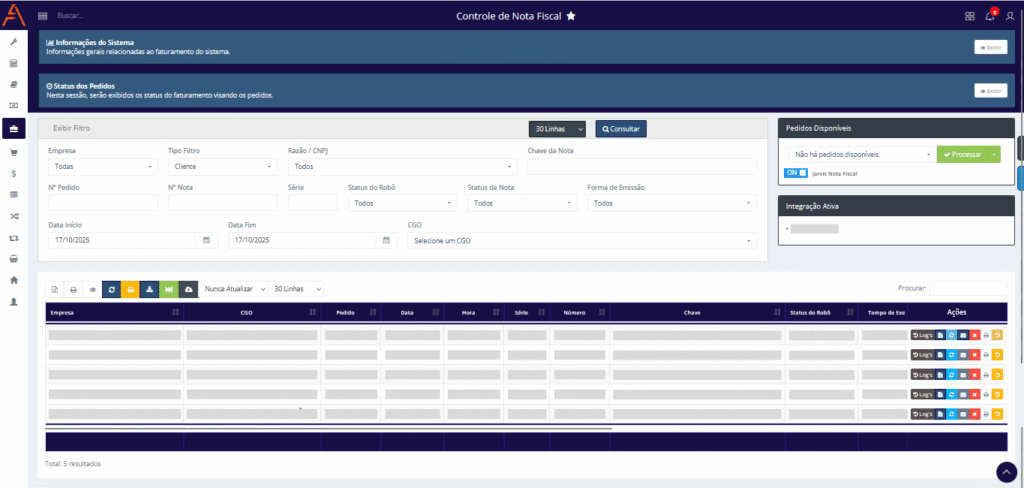Click the Procurar search input field
1024x488 pixels.
coord(967,288)
